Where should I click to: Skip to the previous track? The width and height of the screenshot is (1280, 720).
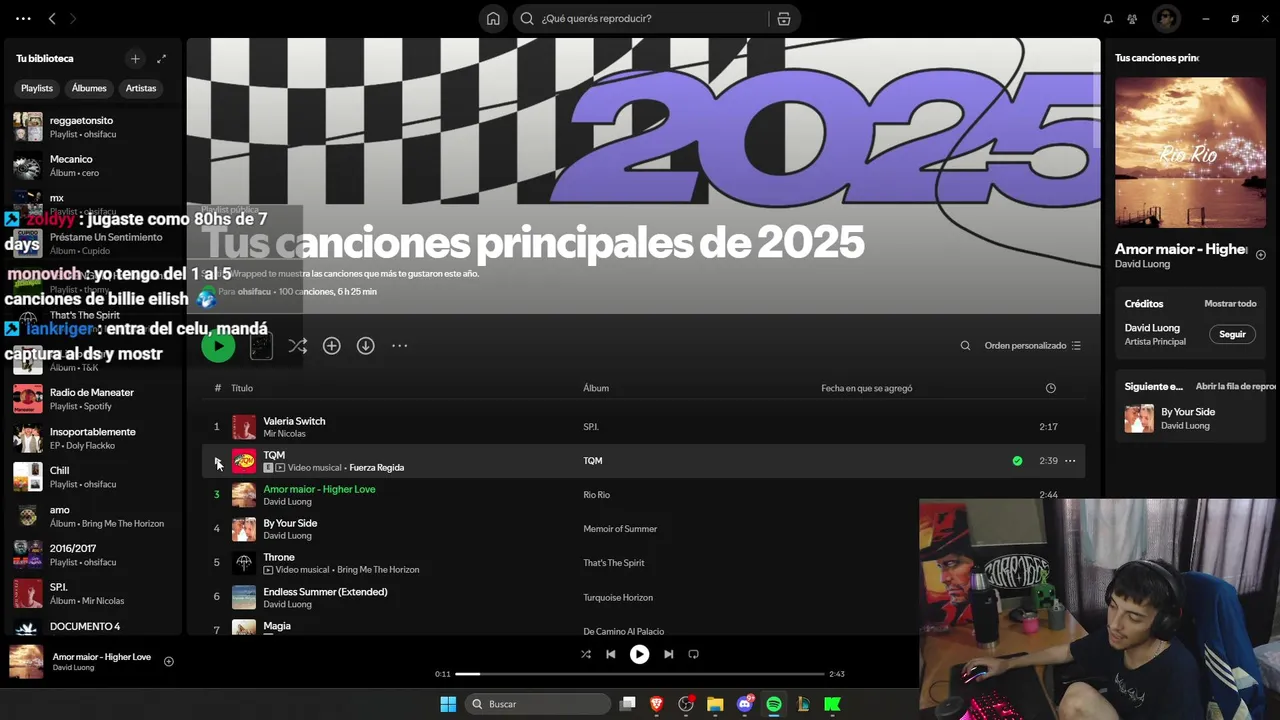click(611, 654)
